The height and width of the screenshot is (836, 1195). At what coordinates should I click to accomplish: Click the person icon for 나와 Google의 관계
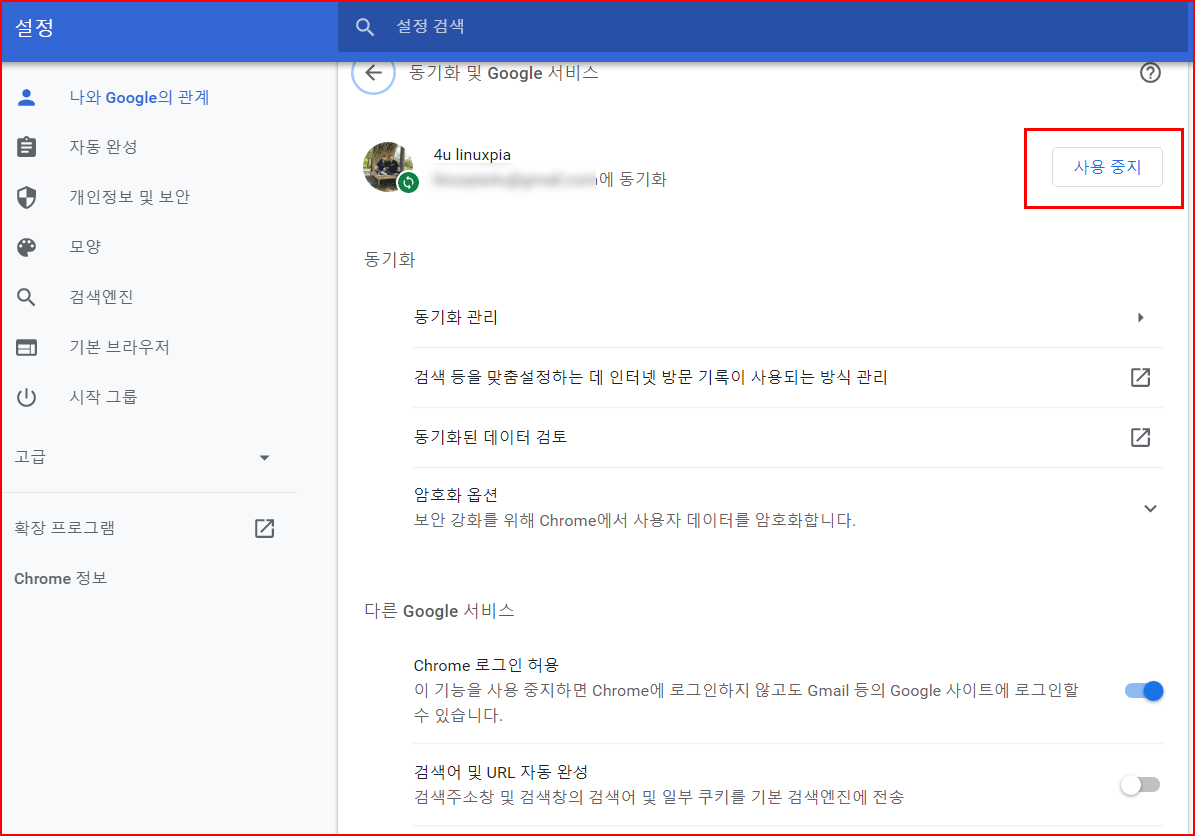[x=27, y=98]
